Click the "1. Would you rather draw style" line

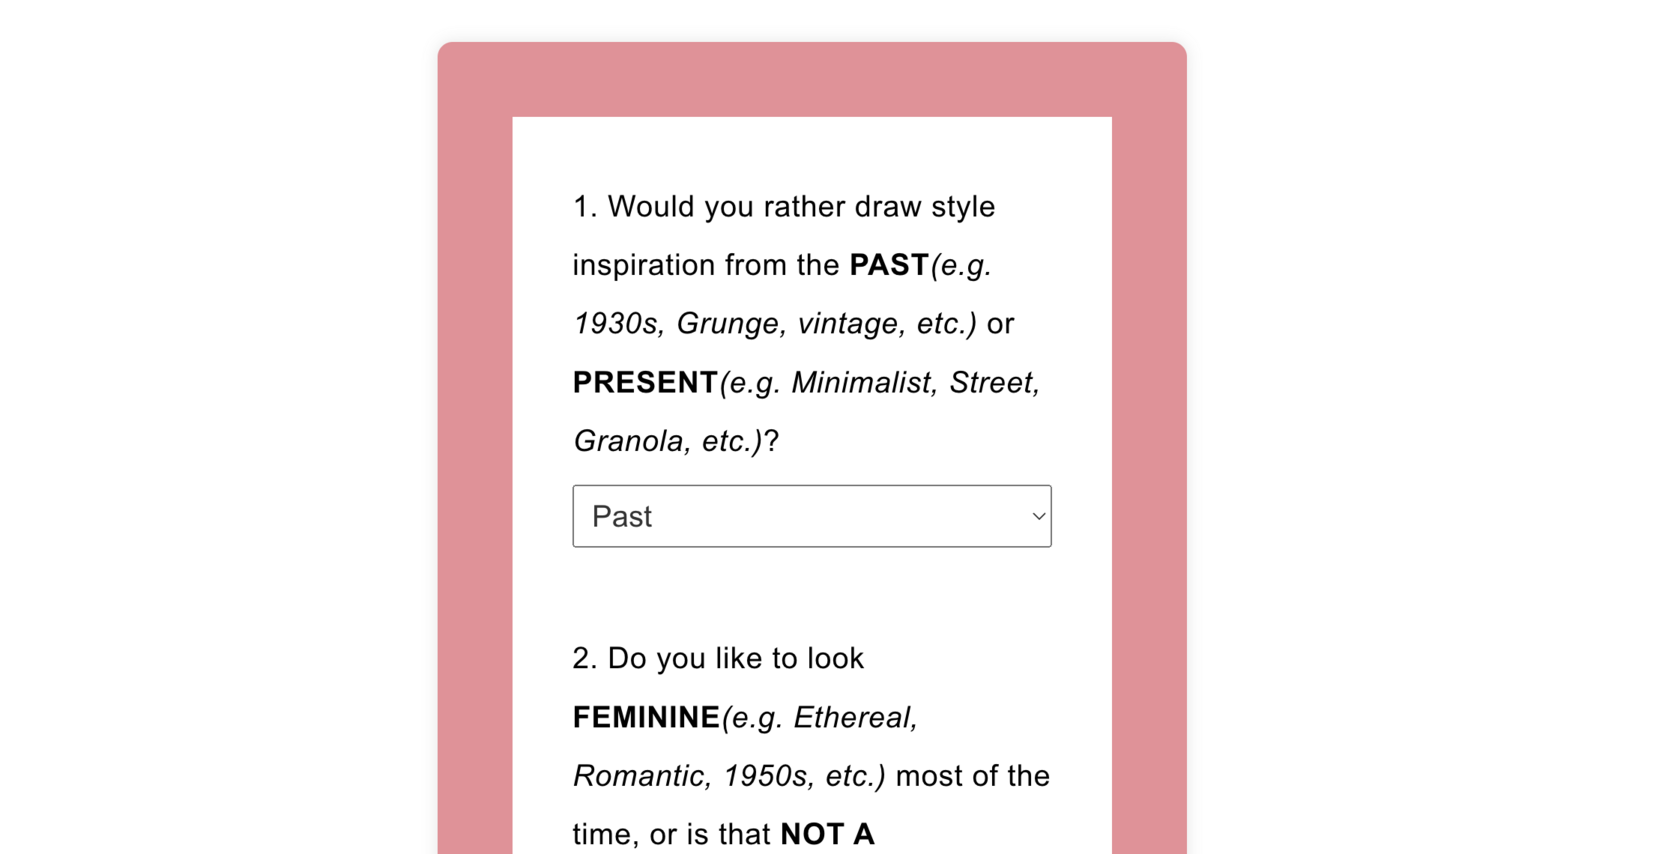(x=784, y=207)
